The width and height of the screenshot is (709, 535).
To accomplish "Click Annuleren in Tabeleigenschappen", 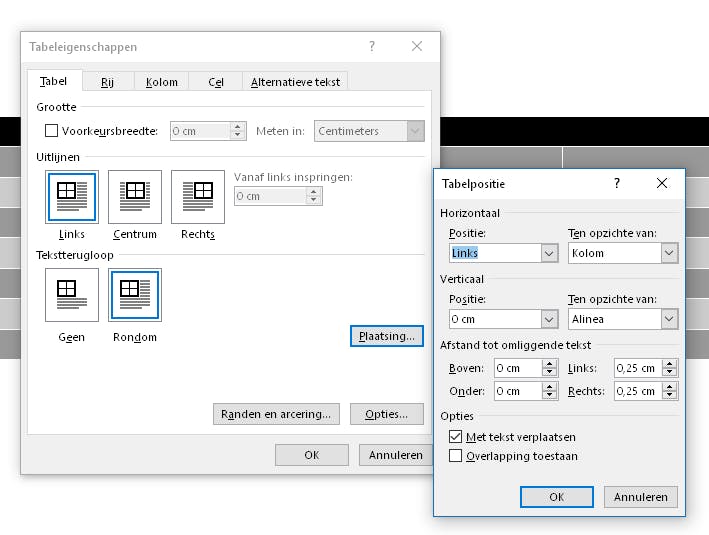I will pyautogui.click(x=396, y=455).
